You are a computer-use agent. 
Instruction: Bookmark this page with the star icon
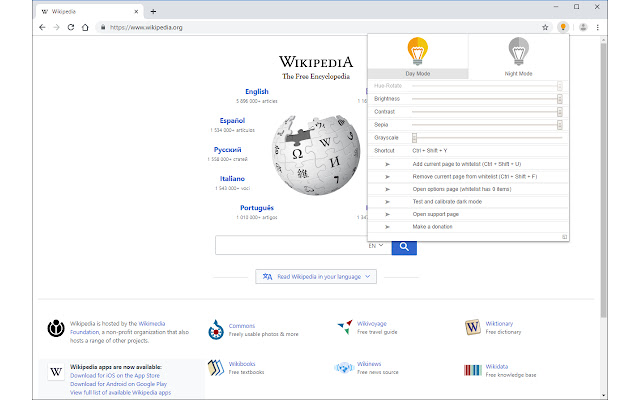click(x=545, y=27)
